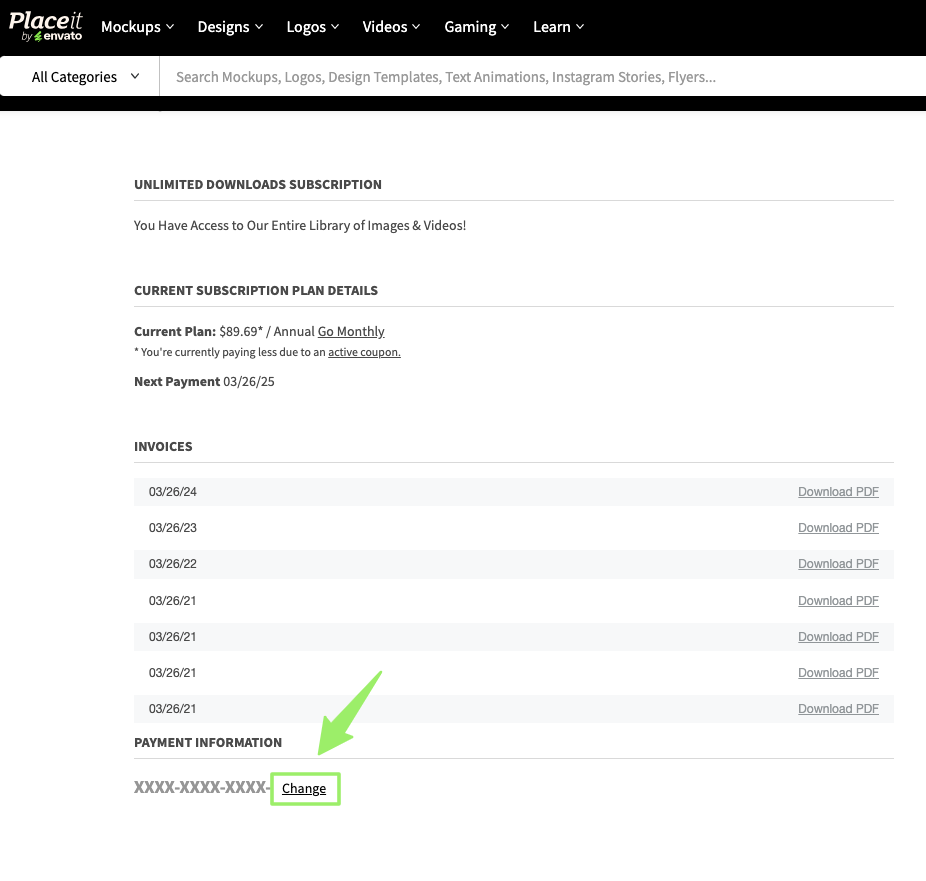Open the Designs menu
The height and width of the screenshot is (881, 926).
click(x=230, y=27)
